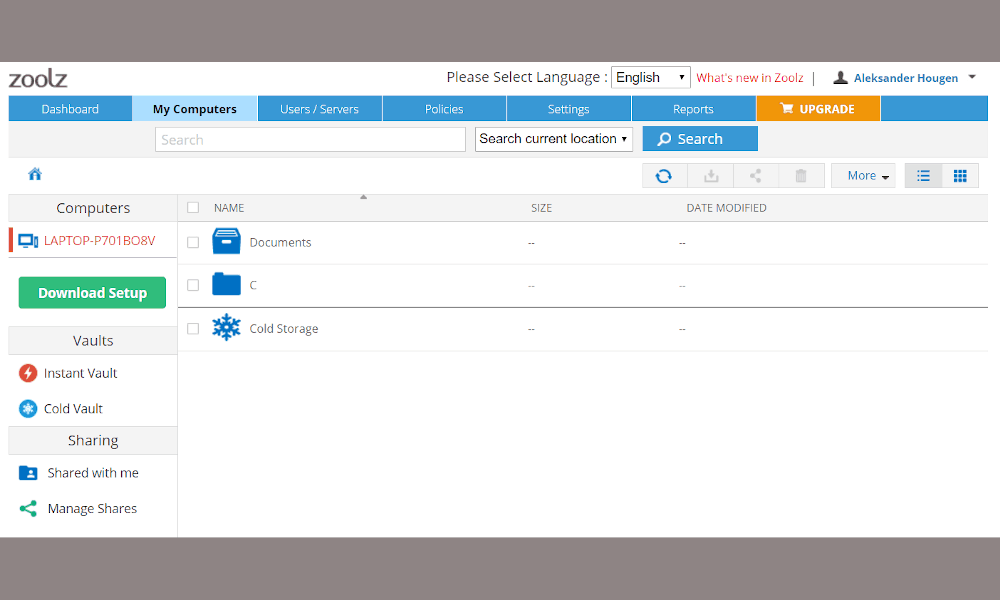Open the C folder name
The height and width of the screenshot is (600, 1000).
coord(253,285)
